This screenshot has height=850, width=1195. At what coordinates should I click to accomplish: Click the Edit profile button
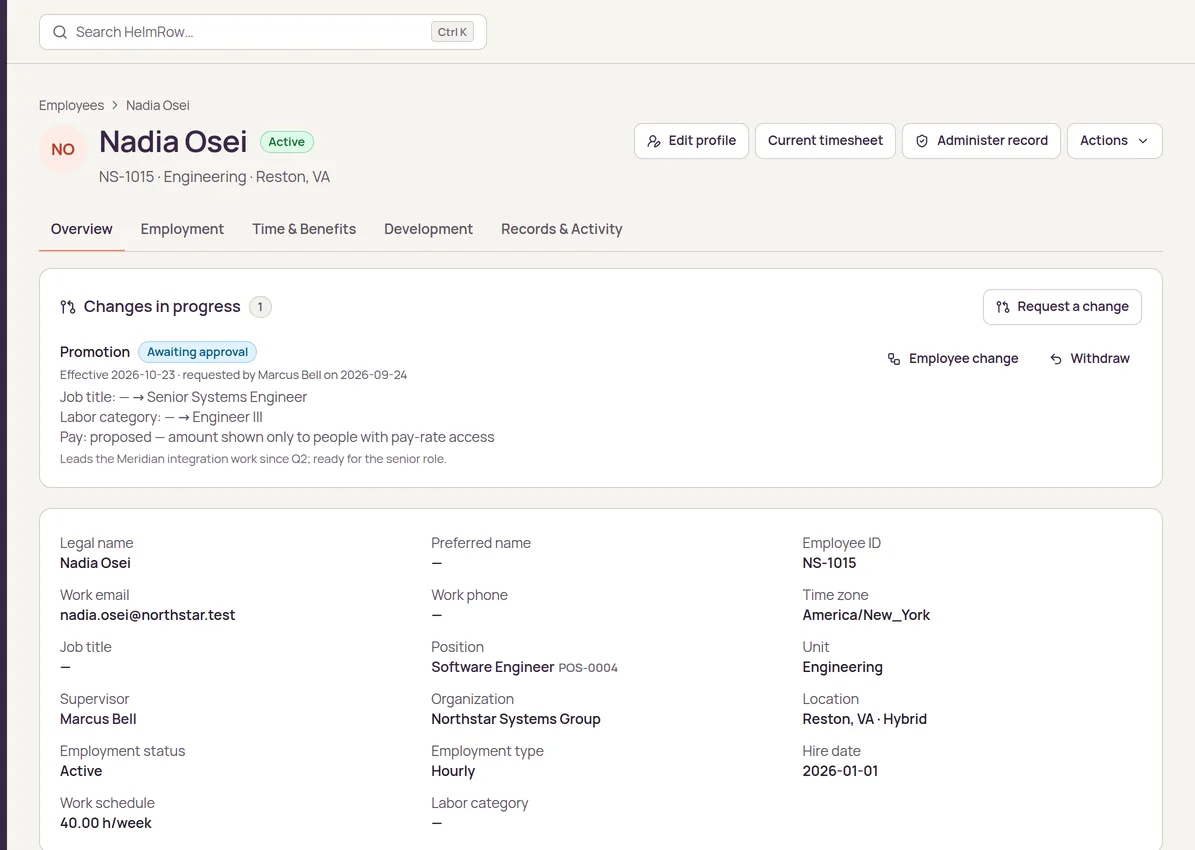click(691, 141)
